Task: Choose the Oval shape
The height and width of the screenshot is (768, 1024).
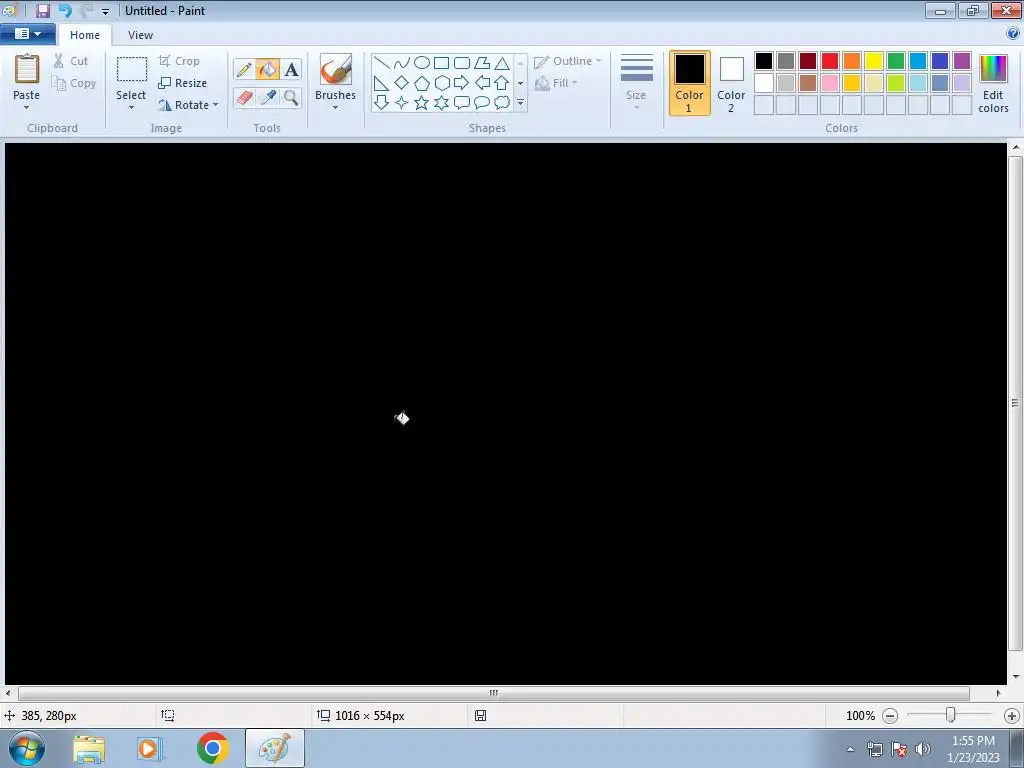Action: (422, 63)
